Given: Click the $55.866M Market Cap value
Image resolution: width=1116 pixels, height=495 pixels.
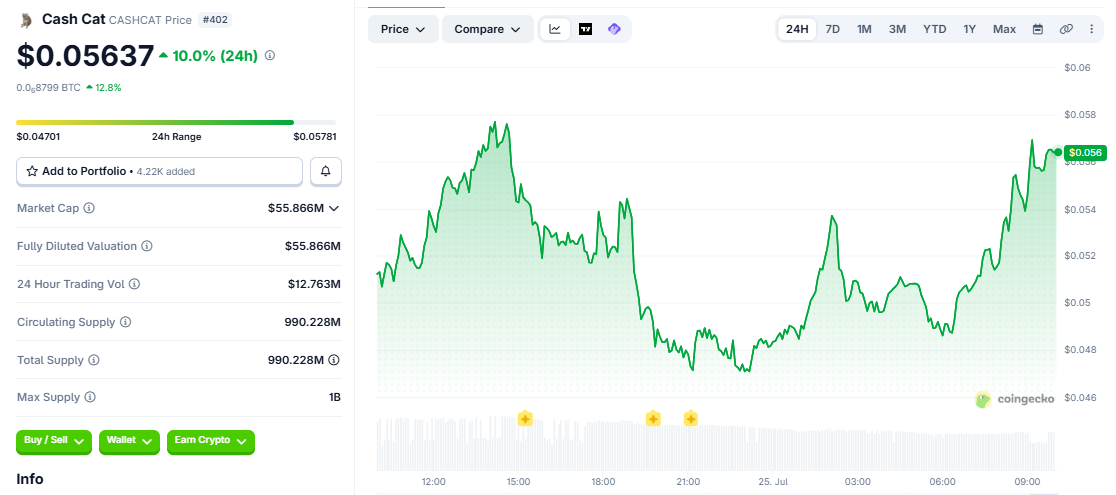Looking at the screenshot, I should [296, 208].
